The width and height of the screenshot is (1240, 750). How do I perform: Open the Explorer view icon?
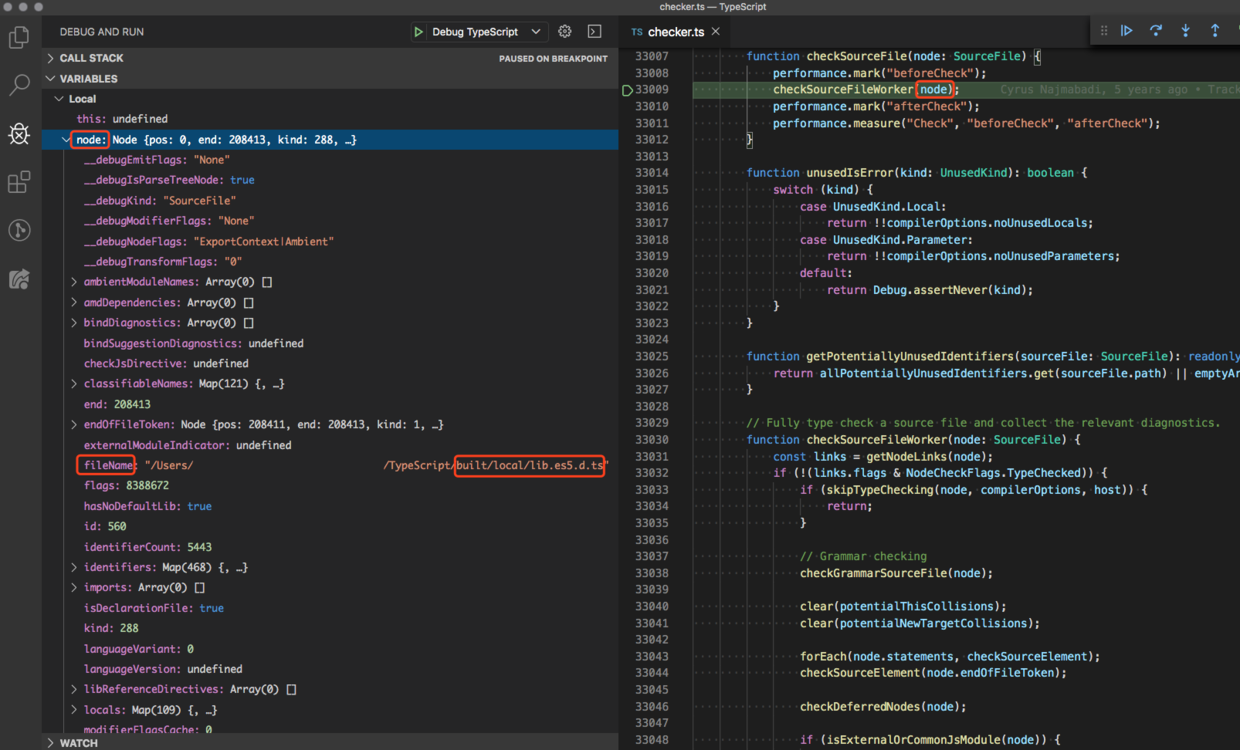18,36
